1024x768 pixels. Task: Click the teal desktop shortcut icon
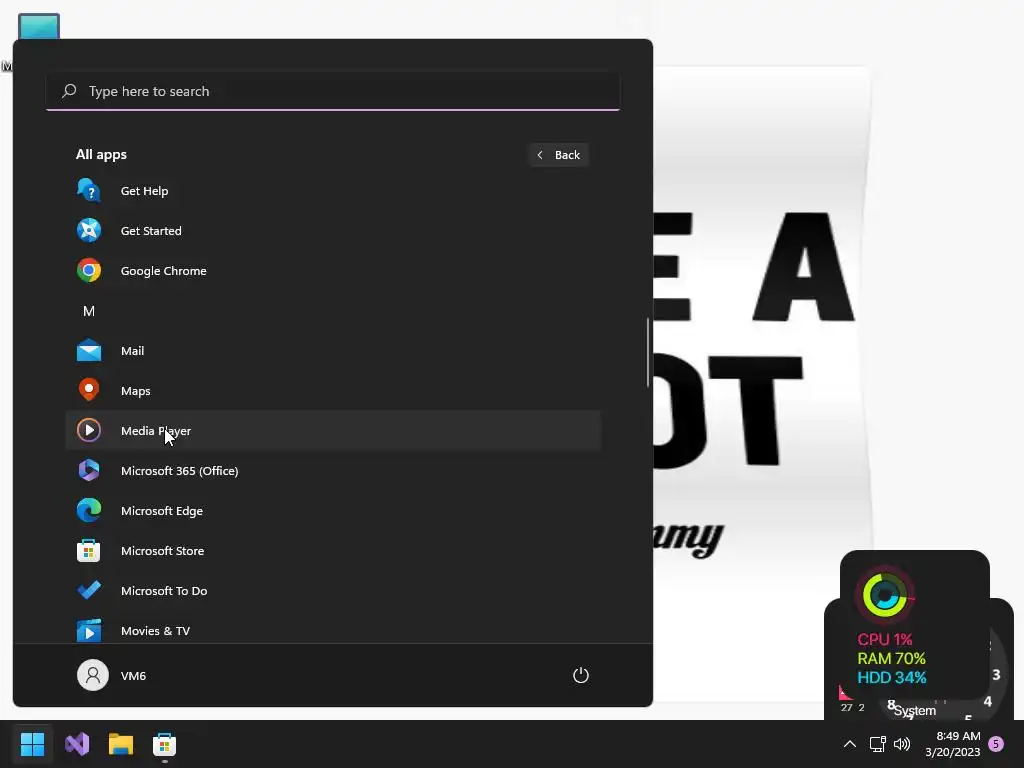tap(39, 26)
